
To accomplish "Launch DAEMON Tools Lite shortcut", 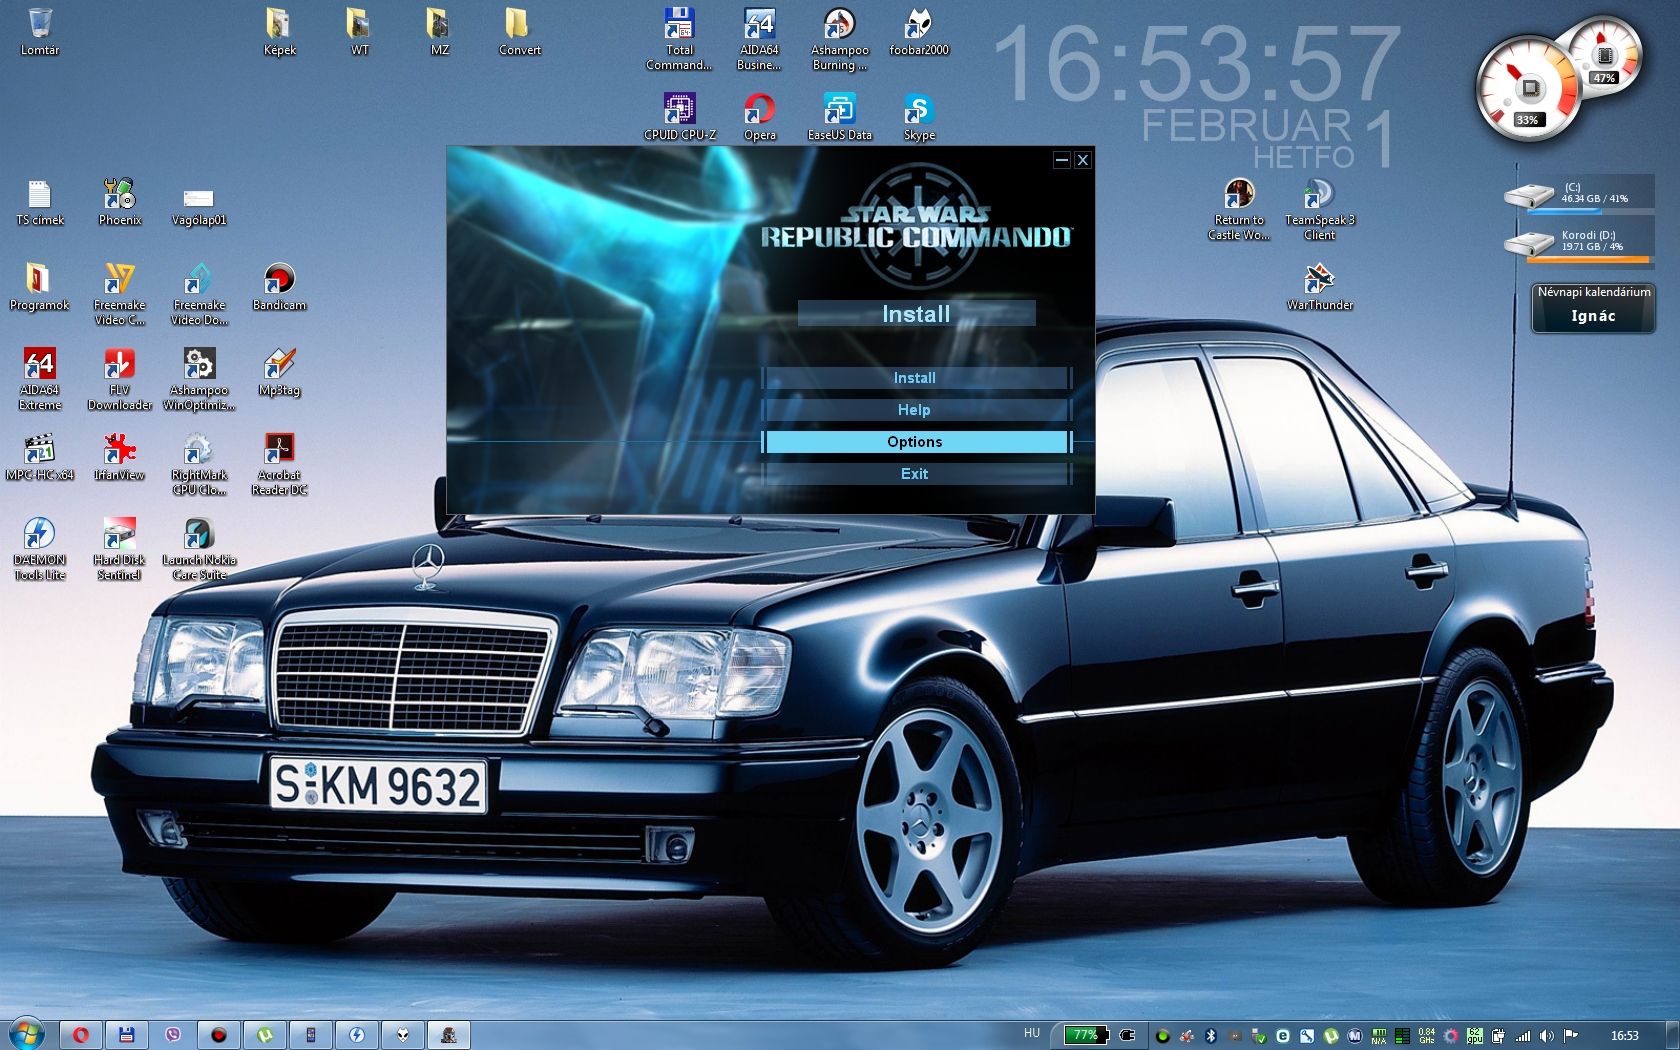I will pyautogui.click(x=40, y=549).
